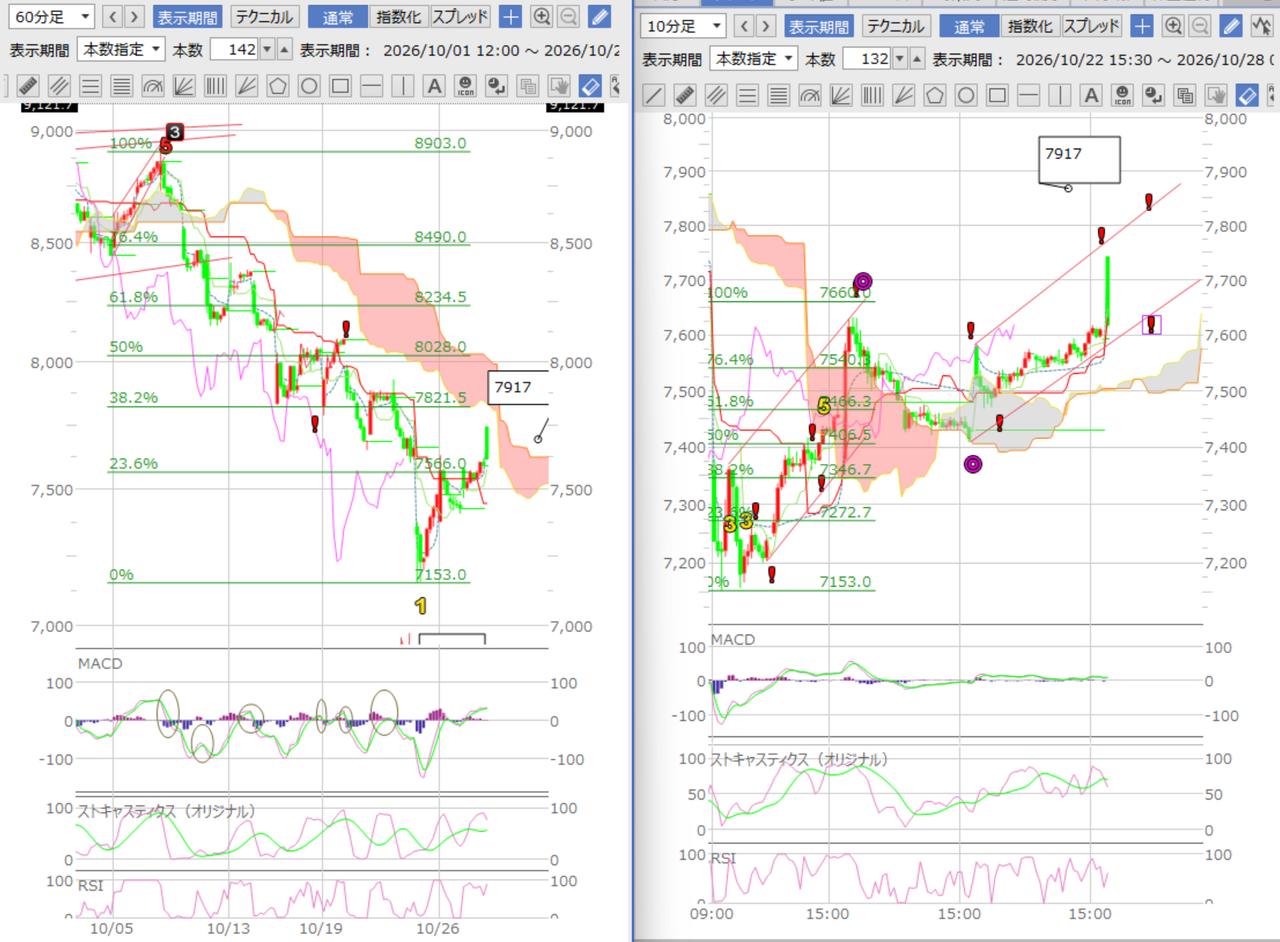Select the ruler tool in left chart
1280x942 pixels.
click(x=28, y=86)
